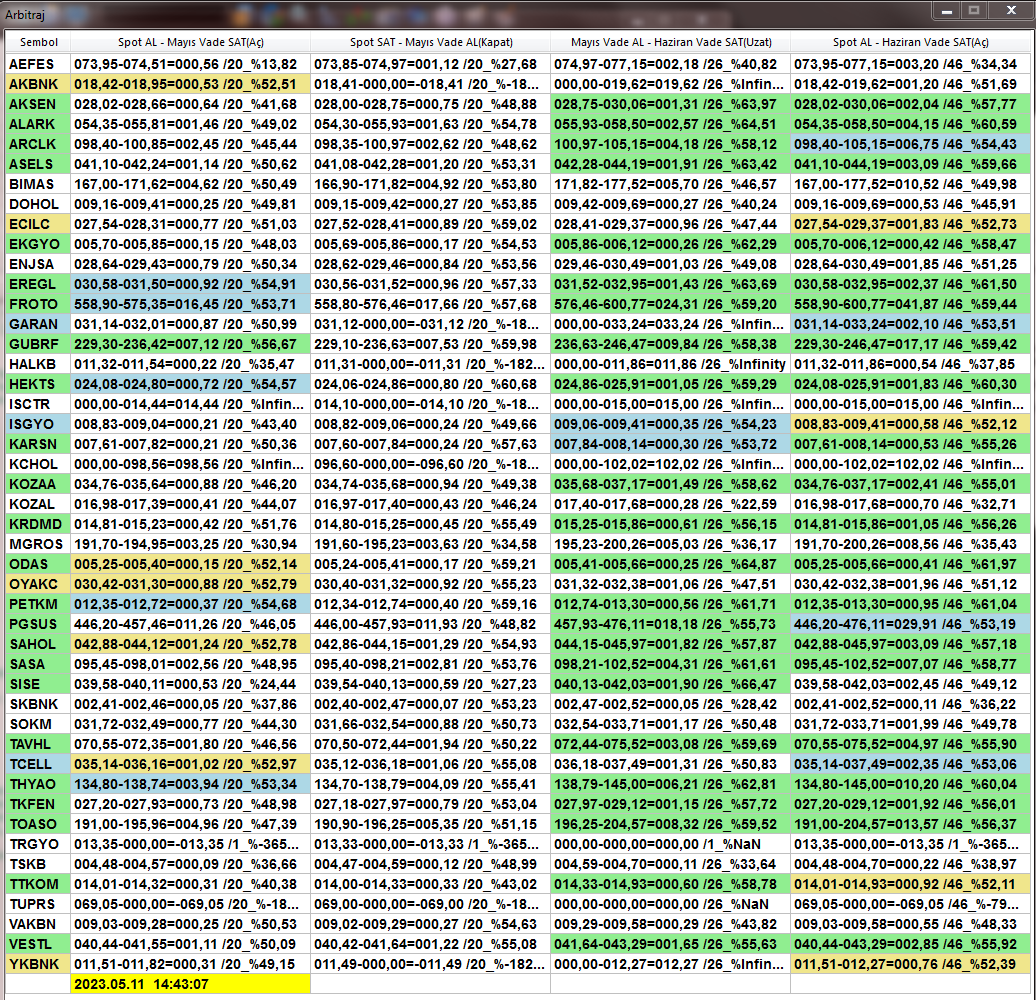
Task: Select the KOZAL symbol cell
Action: 38,504
